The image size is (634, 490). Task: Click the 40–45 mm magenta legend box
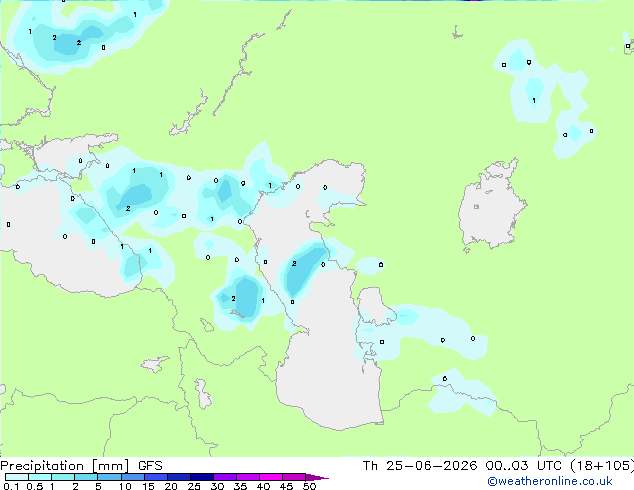[x=271, y=477]
